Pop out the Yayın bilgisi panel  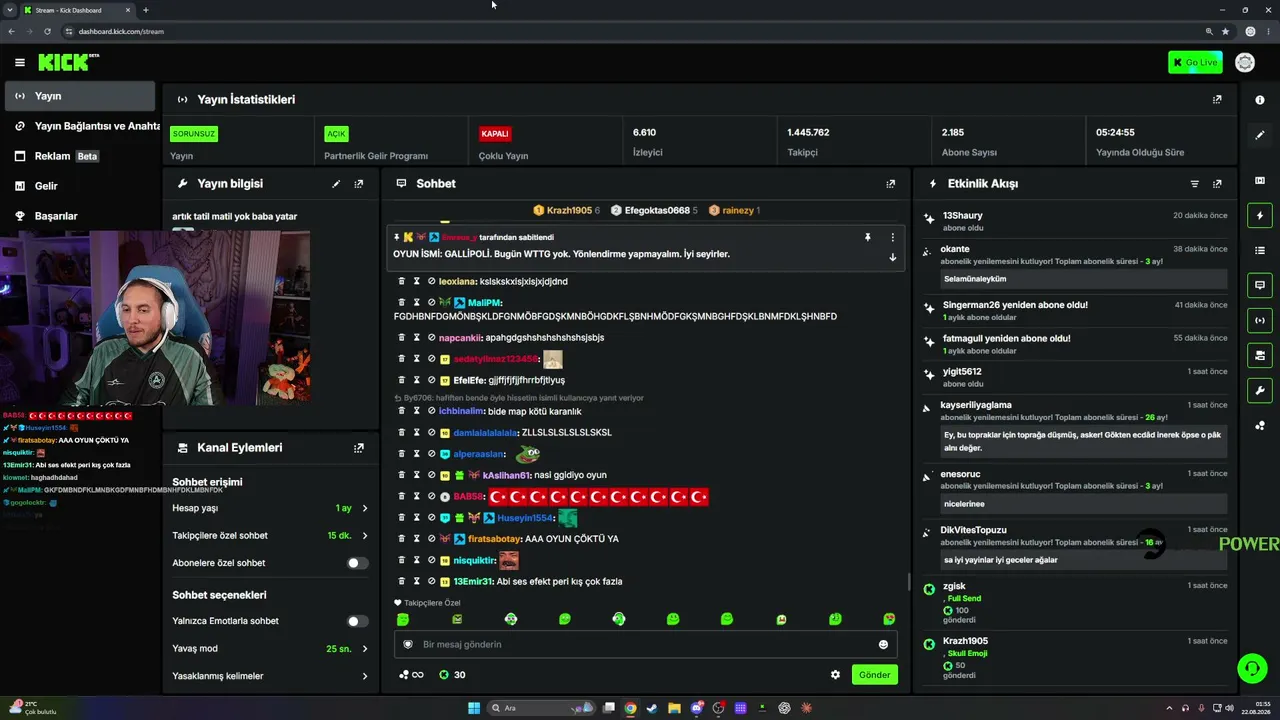tap(359, 184)
